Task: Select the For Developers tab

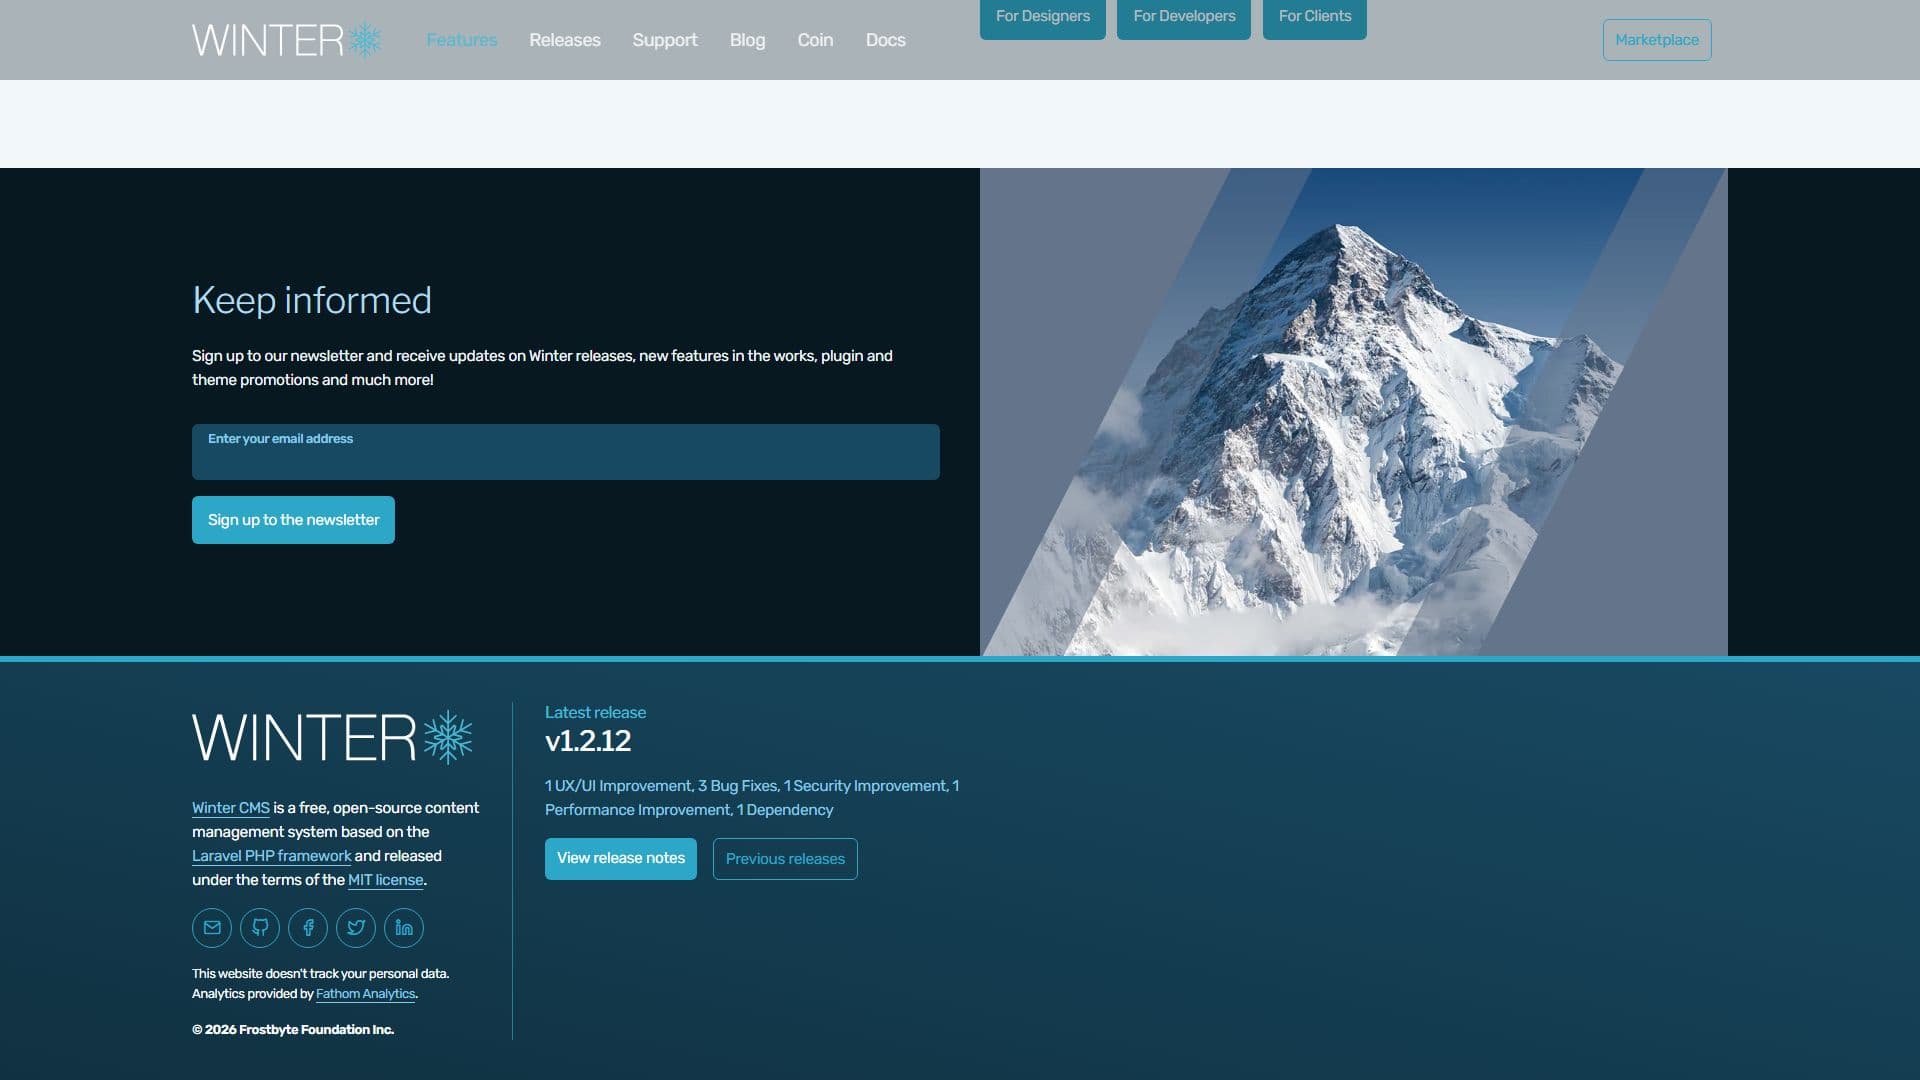Action: 1184,17
